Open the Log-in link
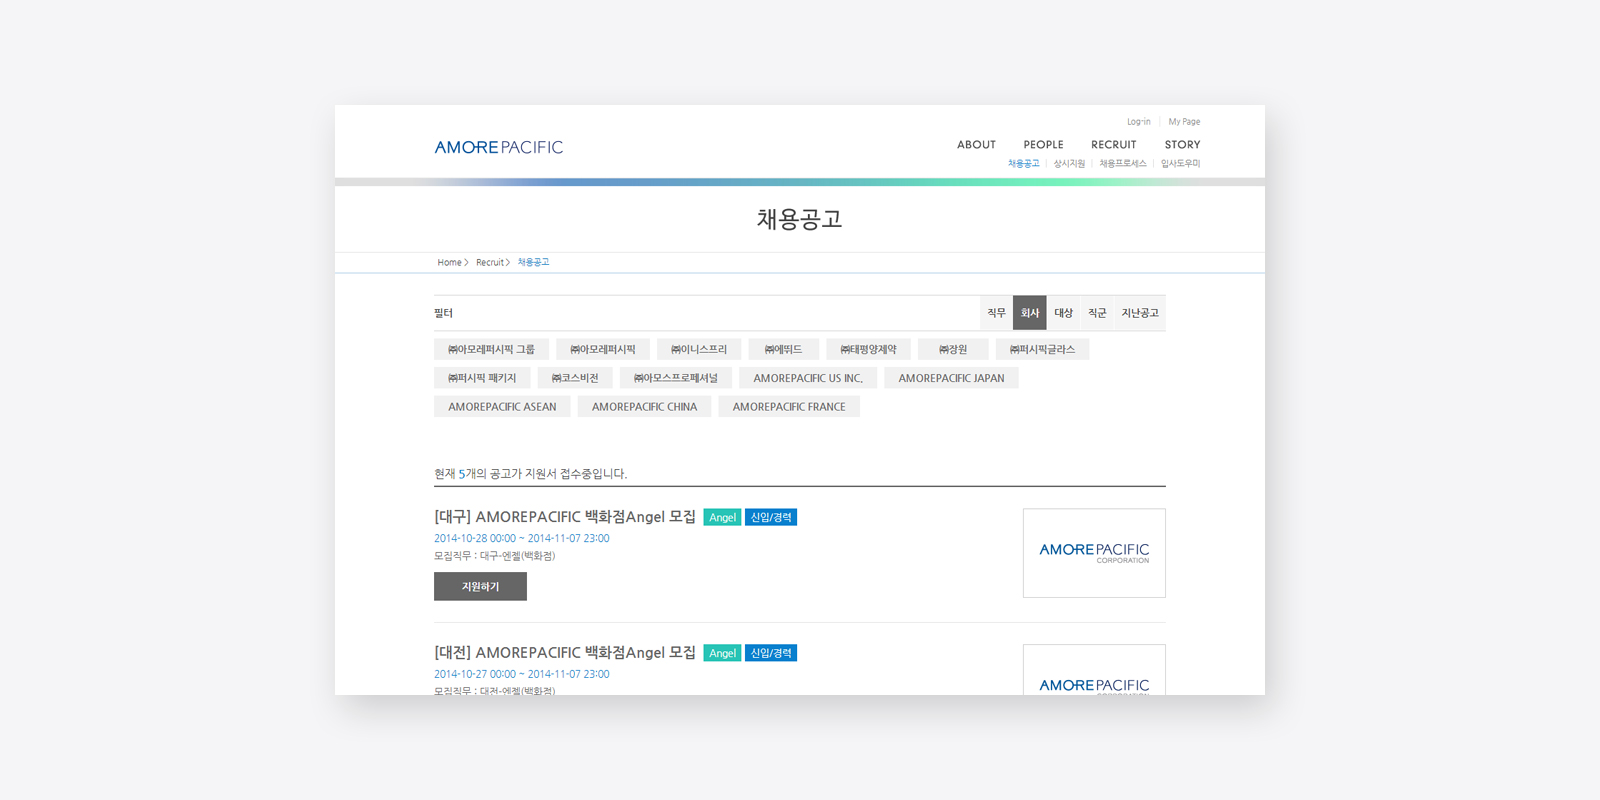Screen dimensions: 1600x800 pos(1138,122)
